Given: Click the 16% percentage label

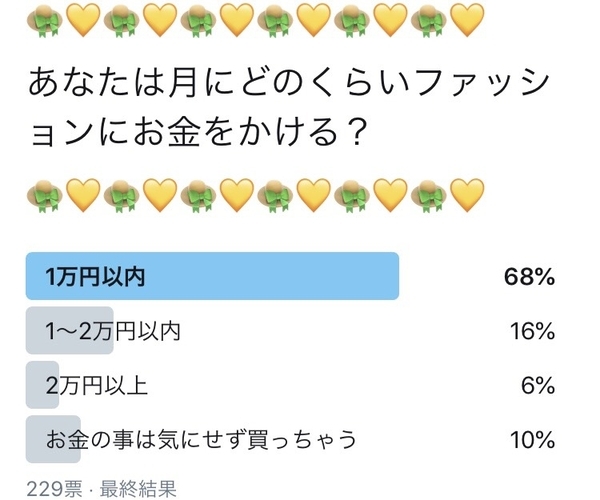Looking at the screenshot, I should (531, 331).
